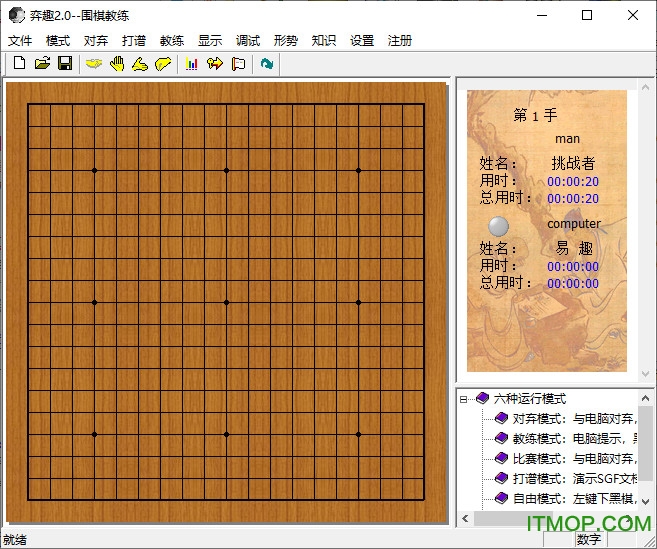Click the computer name 易 趣
Screen dimensions: 657x549
point(574,248)
